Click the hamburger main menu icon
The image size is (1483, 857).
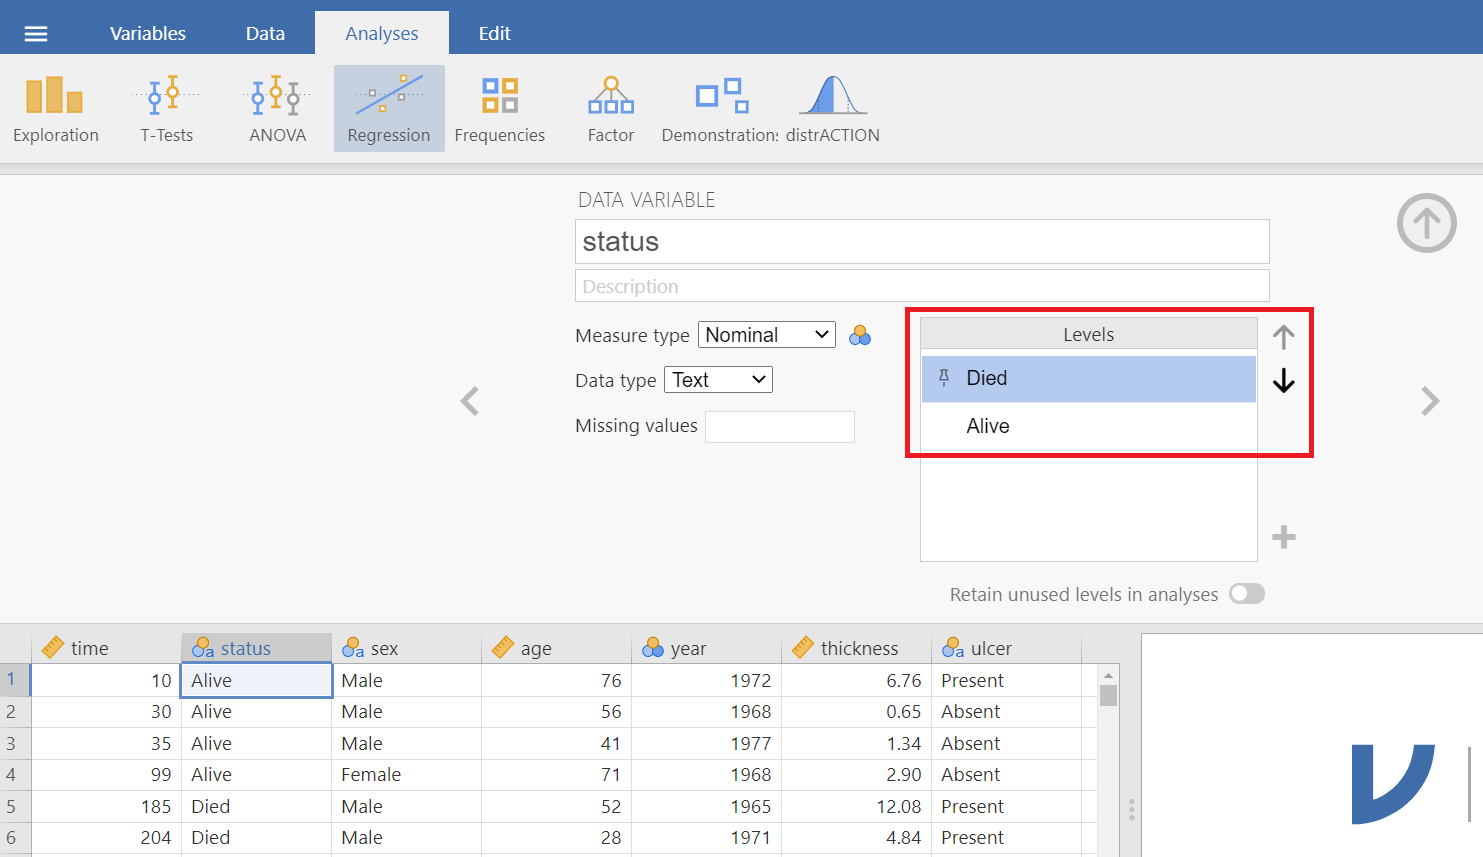(x=36, y=34)
